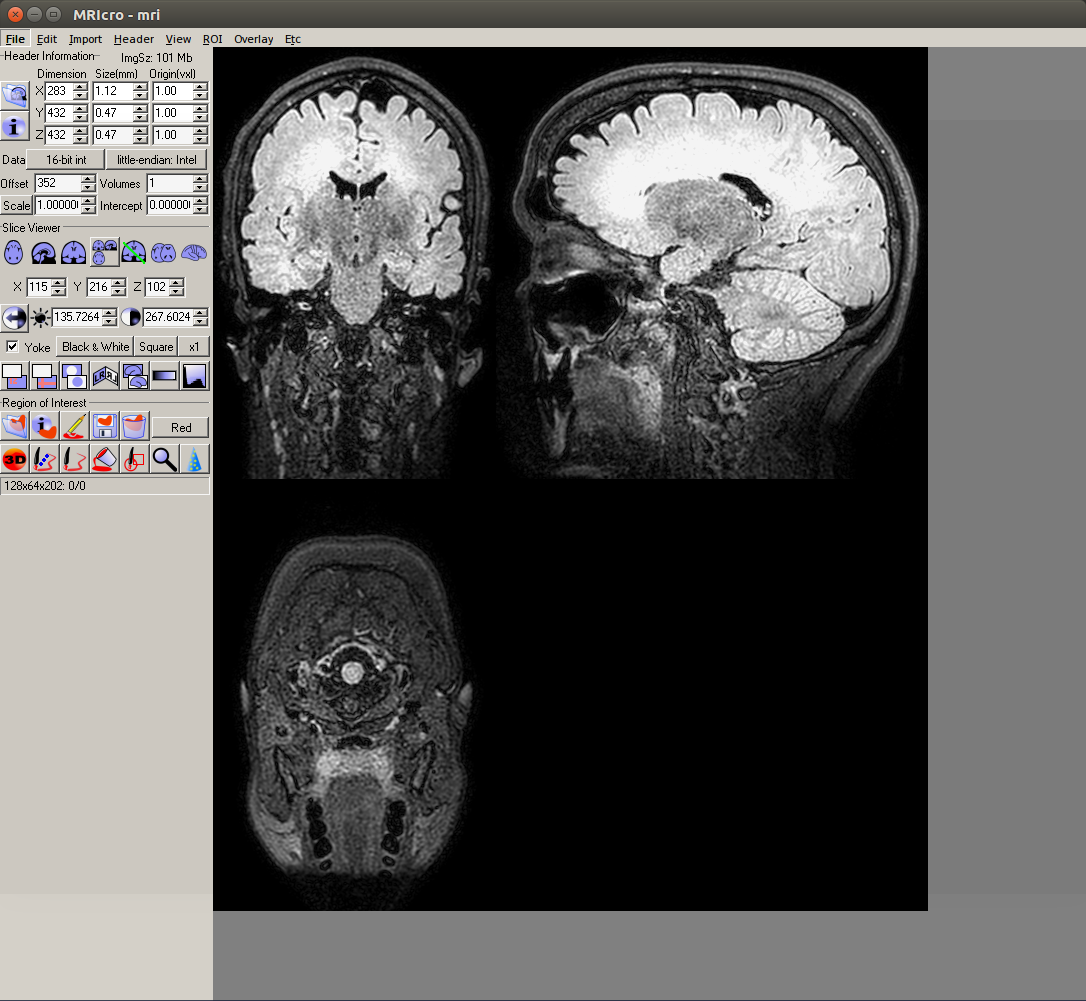Viewport: 1086px width, 1001px height.
Task: Select the ROI pencil drawing tool
Action: click(73, 425)
